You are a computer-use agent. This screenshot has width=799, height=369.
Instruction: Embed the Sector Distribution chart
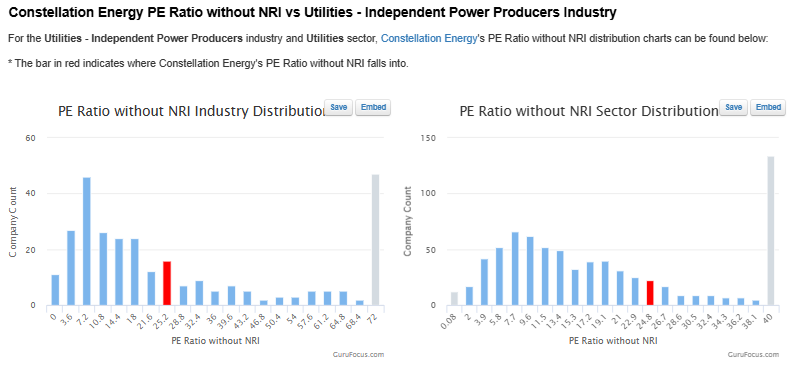(768, 108)
